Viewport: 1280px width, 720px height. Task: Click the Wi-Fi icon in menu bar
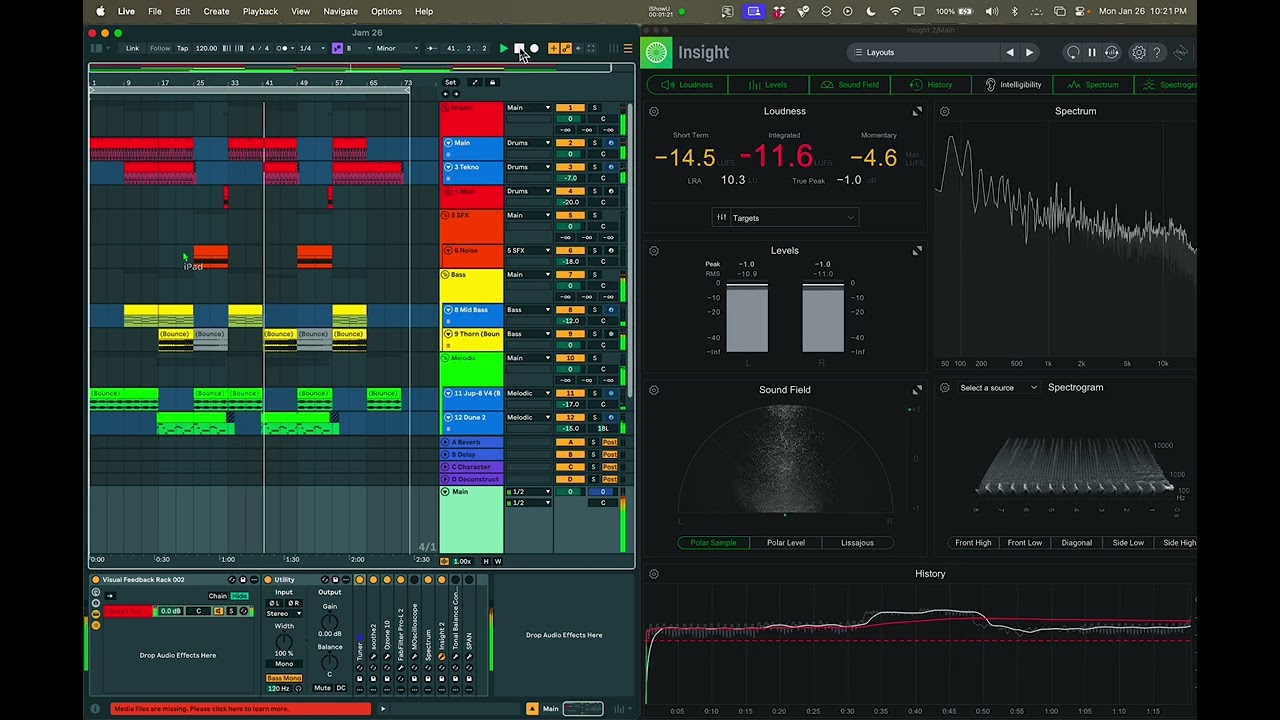[x=895, y=11]
